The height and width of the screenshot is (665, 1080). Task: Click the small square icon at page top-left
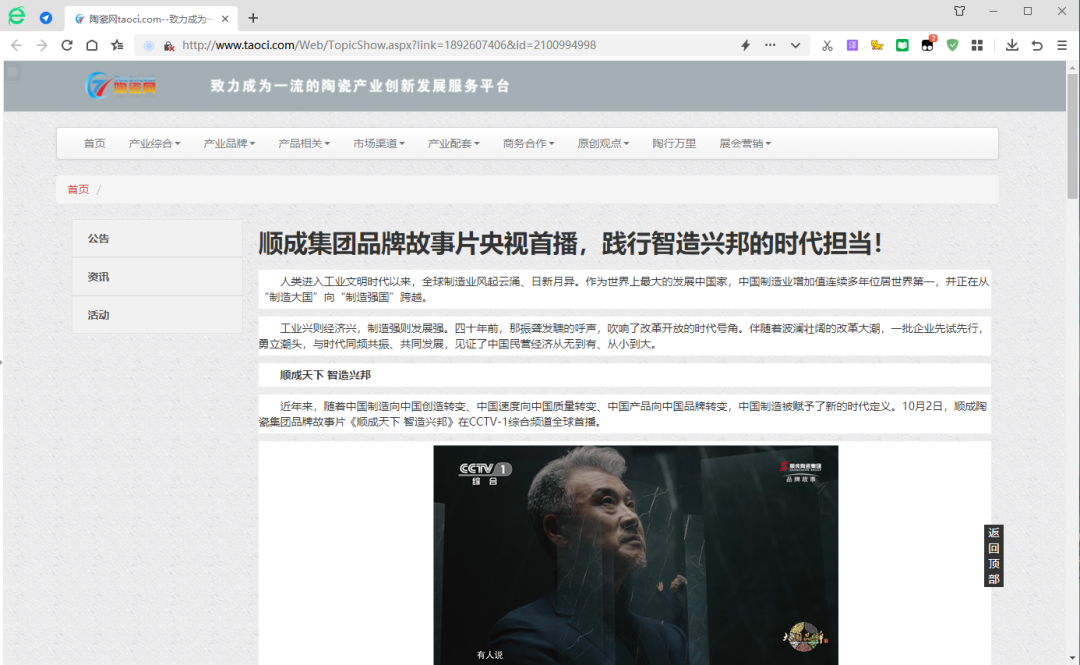click(12, 71)
